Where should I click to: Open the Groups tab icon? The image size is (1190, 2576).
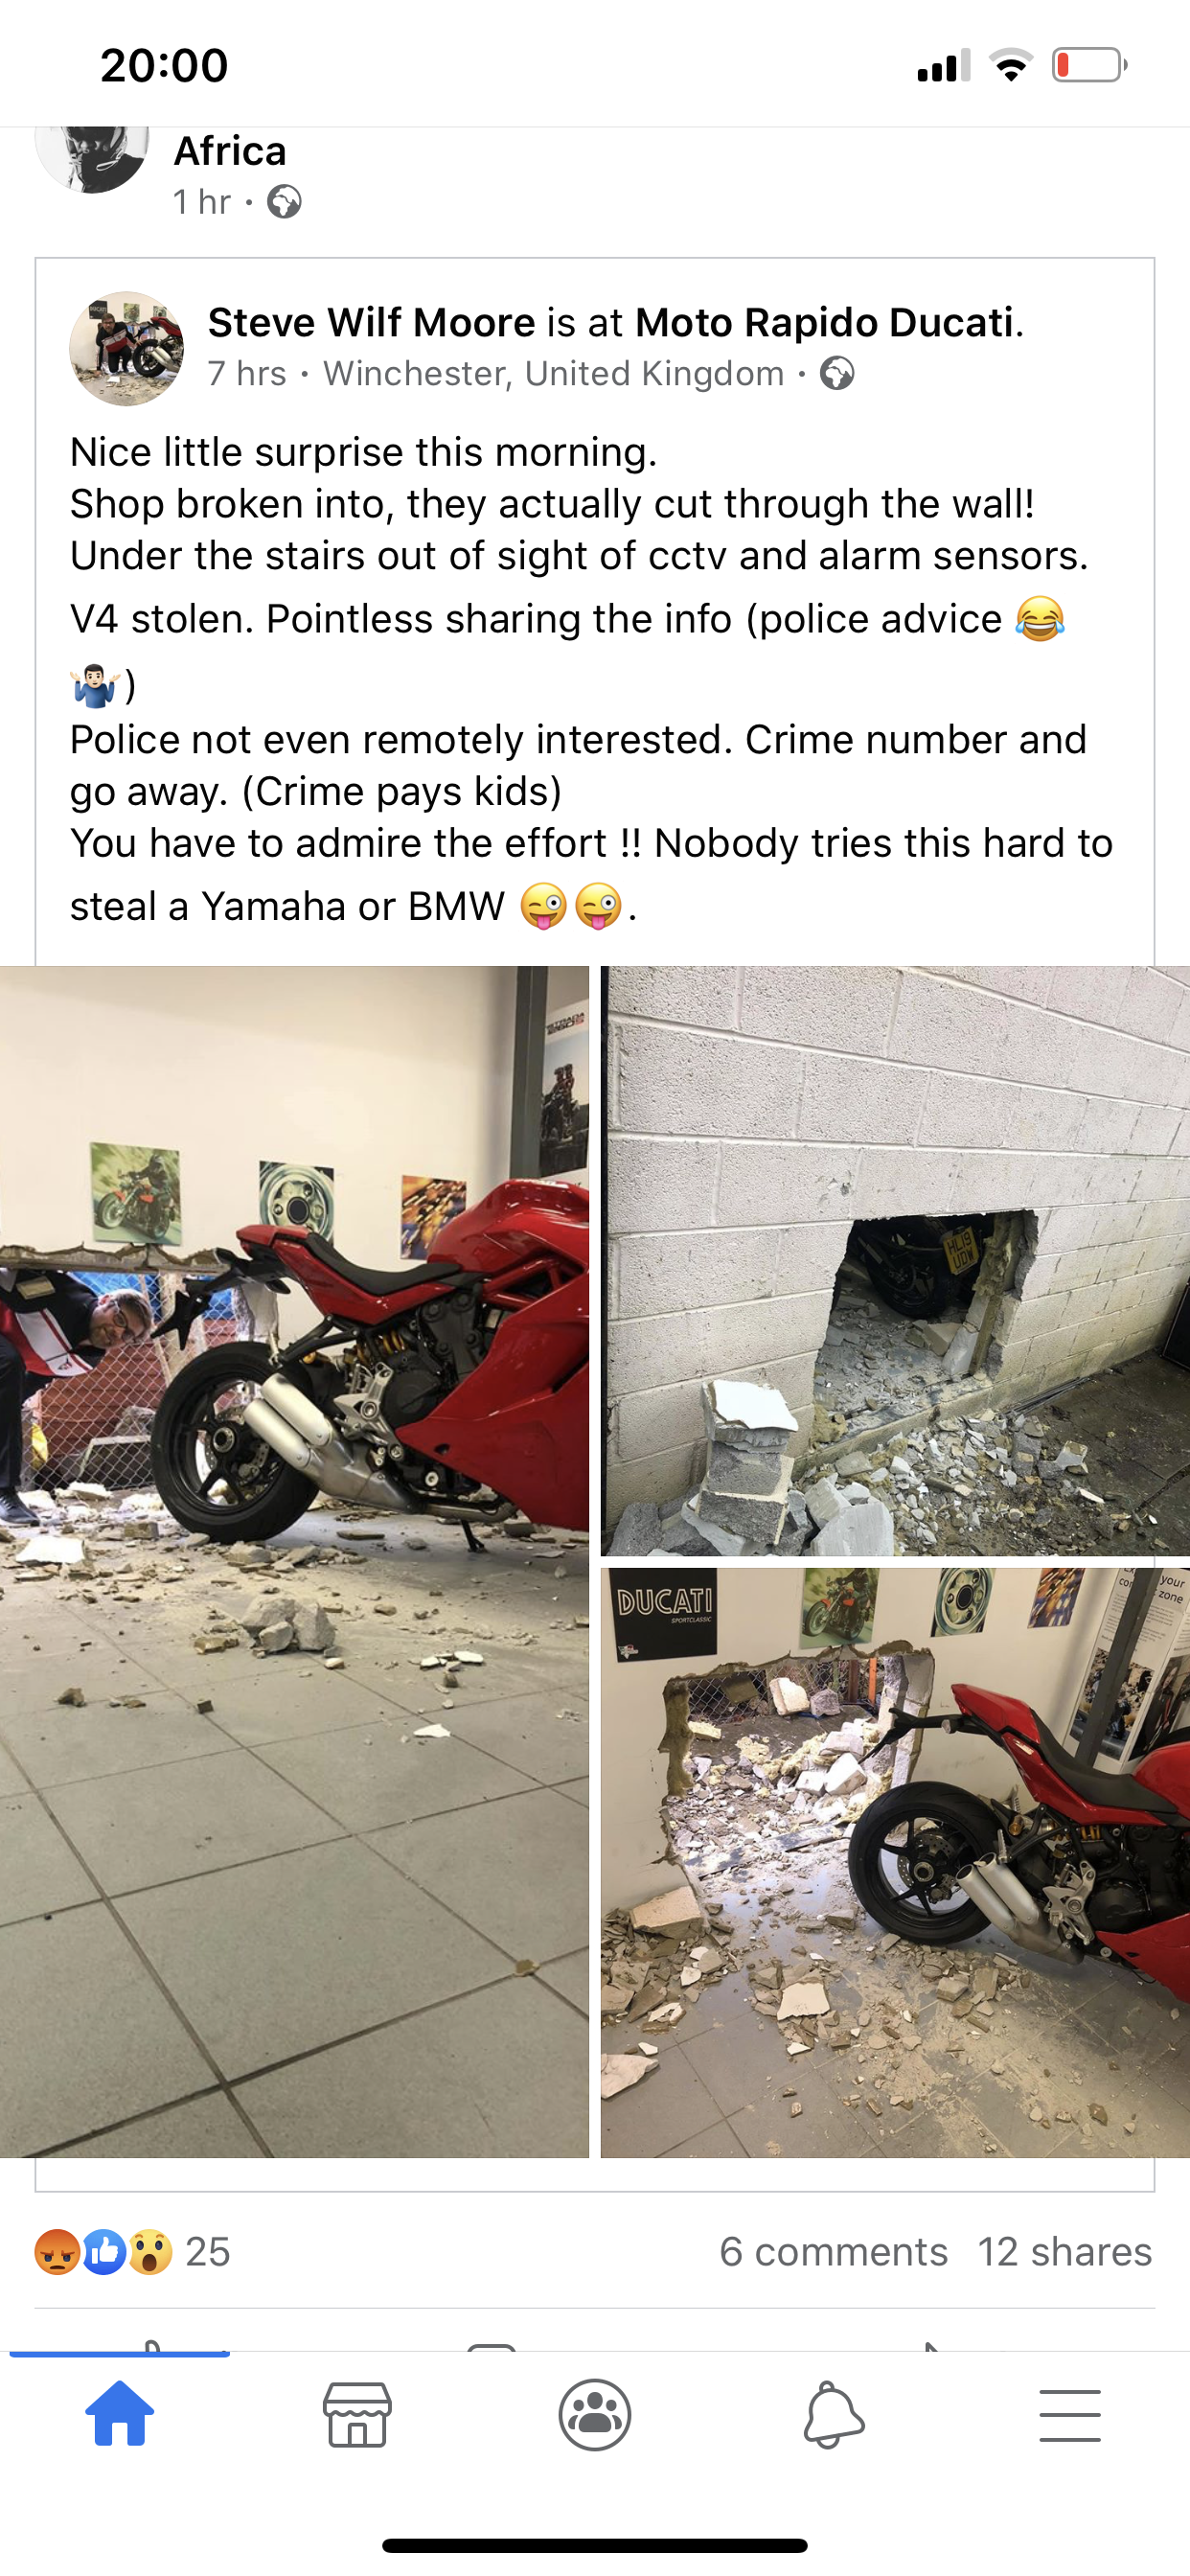coord(595,2415)
